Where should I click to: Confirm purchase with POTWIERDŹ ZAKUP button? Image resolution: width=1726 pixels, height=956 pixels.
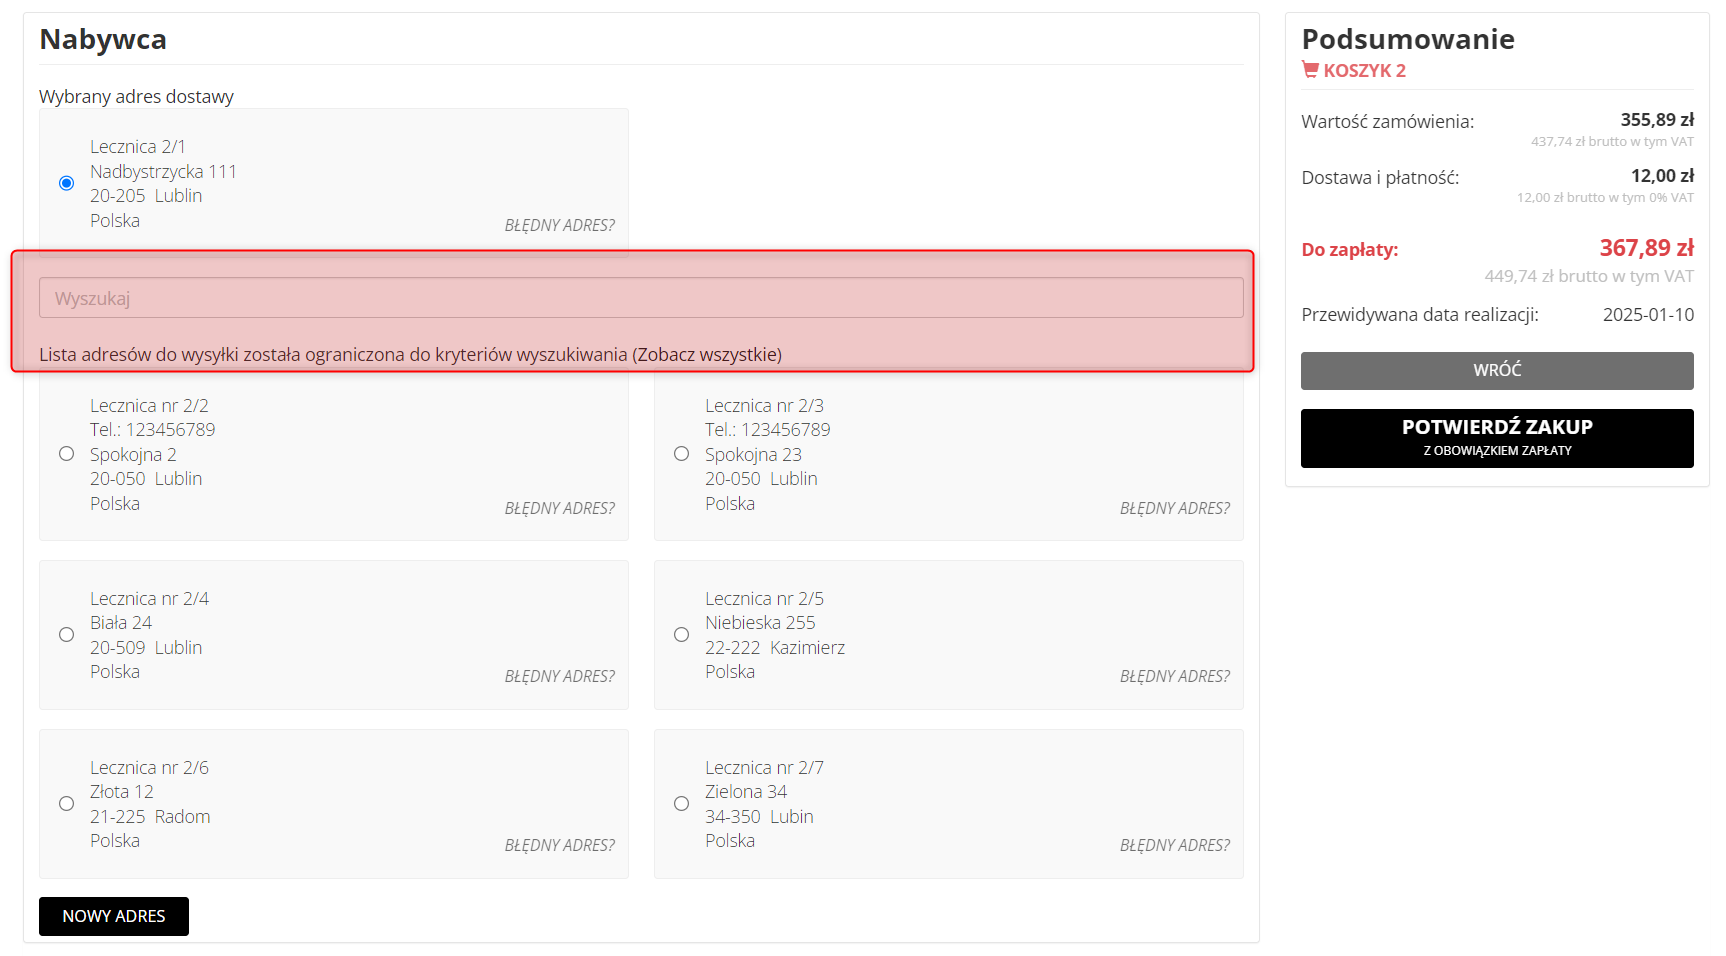coord(1497,438)
